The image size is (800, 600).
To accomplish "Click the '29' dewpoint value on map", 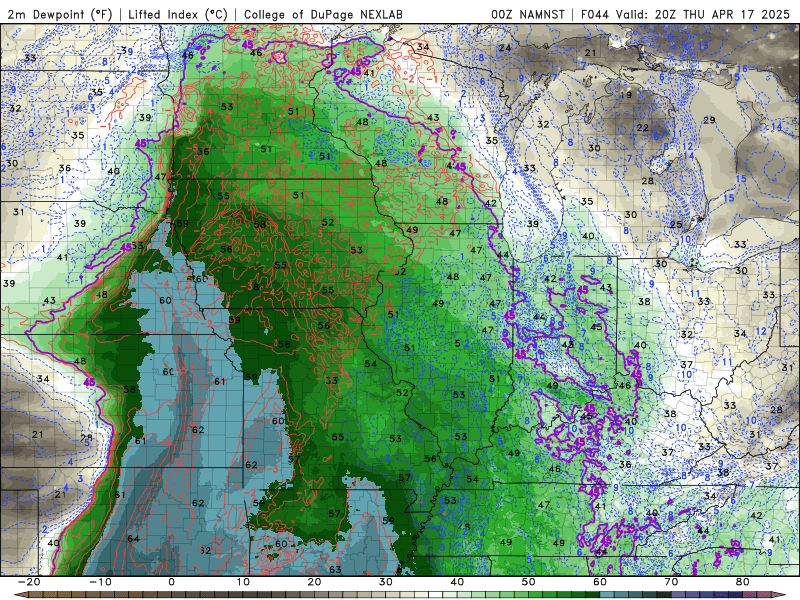I will [x=709, y=120].
